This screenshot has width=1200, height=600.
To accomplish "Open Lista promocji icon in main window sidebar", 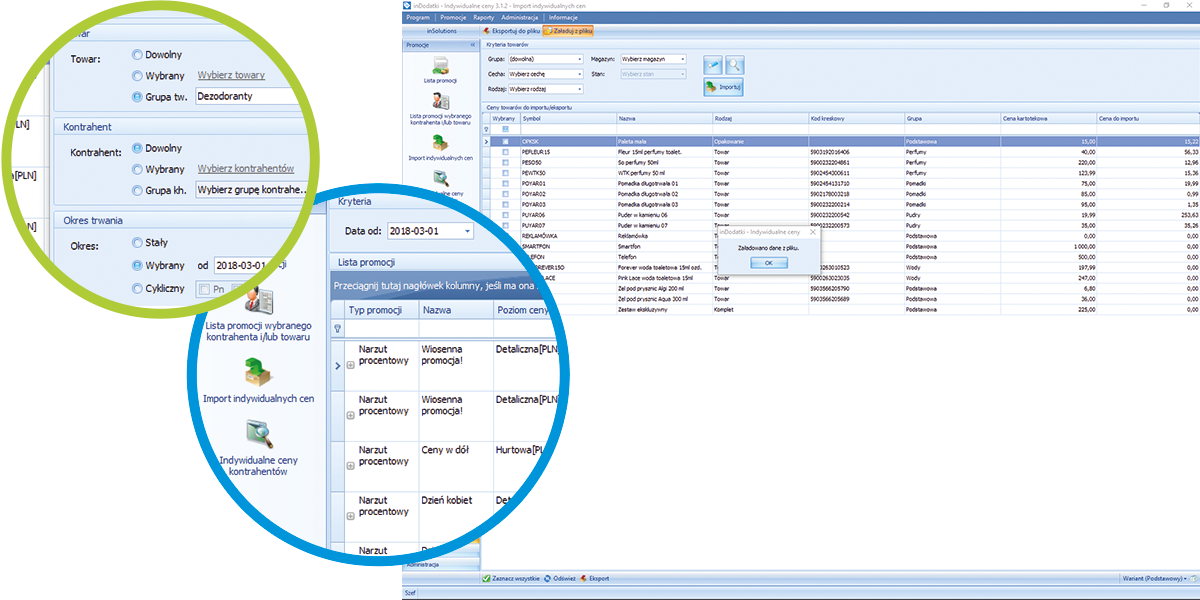I will tap(441, 64).
